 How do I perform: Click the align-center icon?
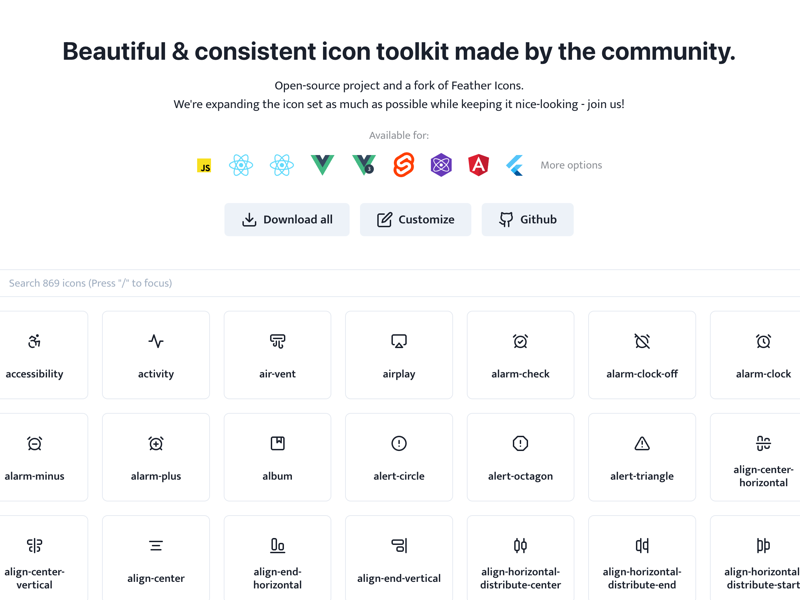click(155, 557)
